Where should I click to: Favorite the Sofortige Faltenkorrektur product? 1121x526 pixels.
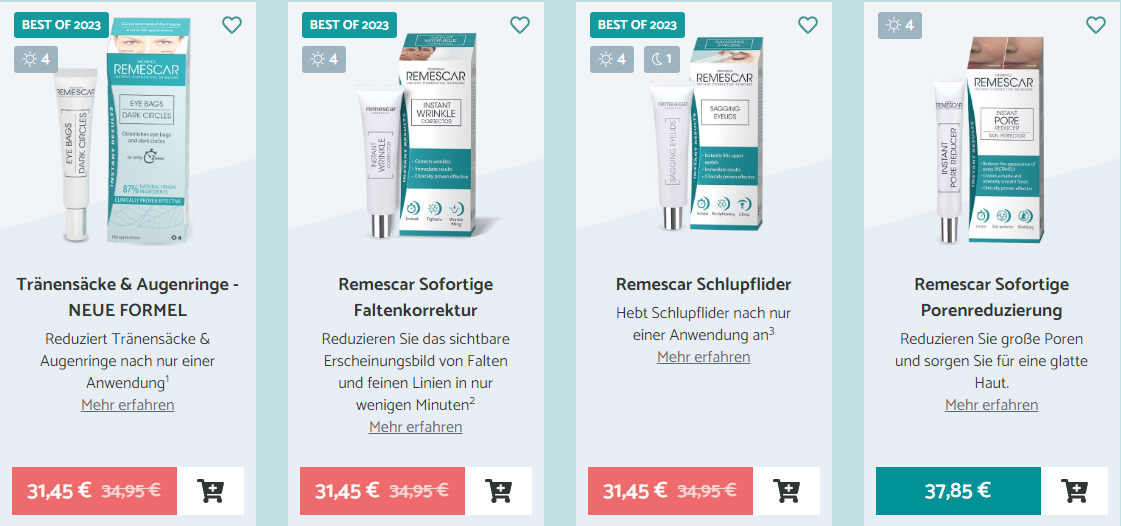click(x=520, y=25)
